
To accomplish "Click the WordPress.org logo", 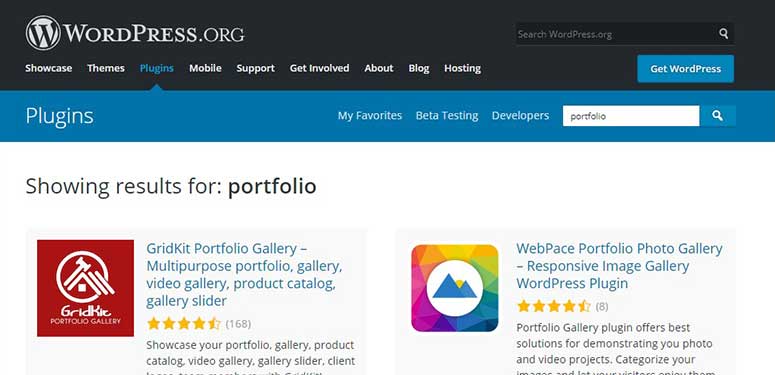I will (135, 33).
